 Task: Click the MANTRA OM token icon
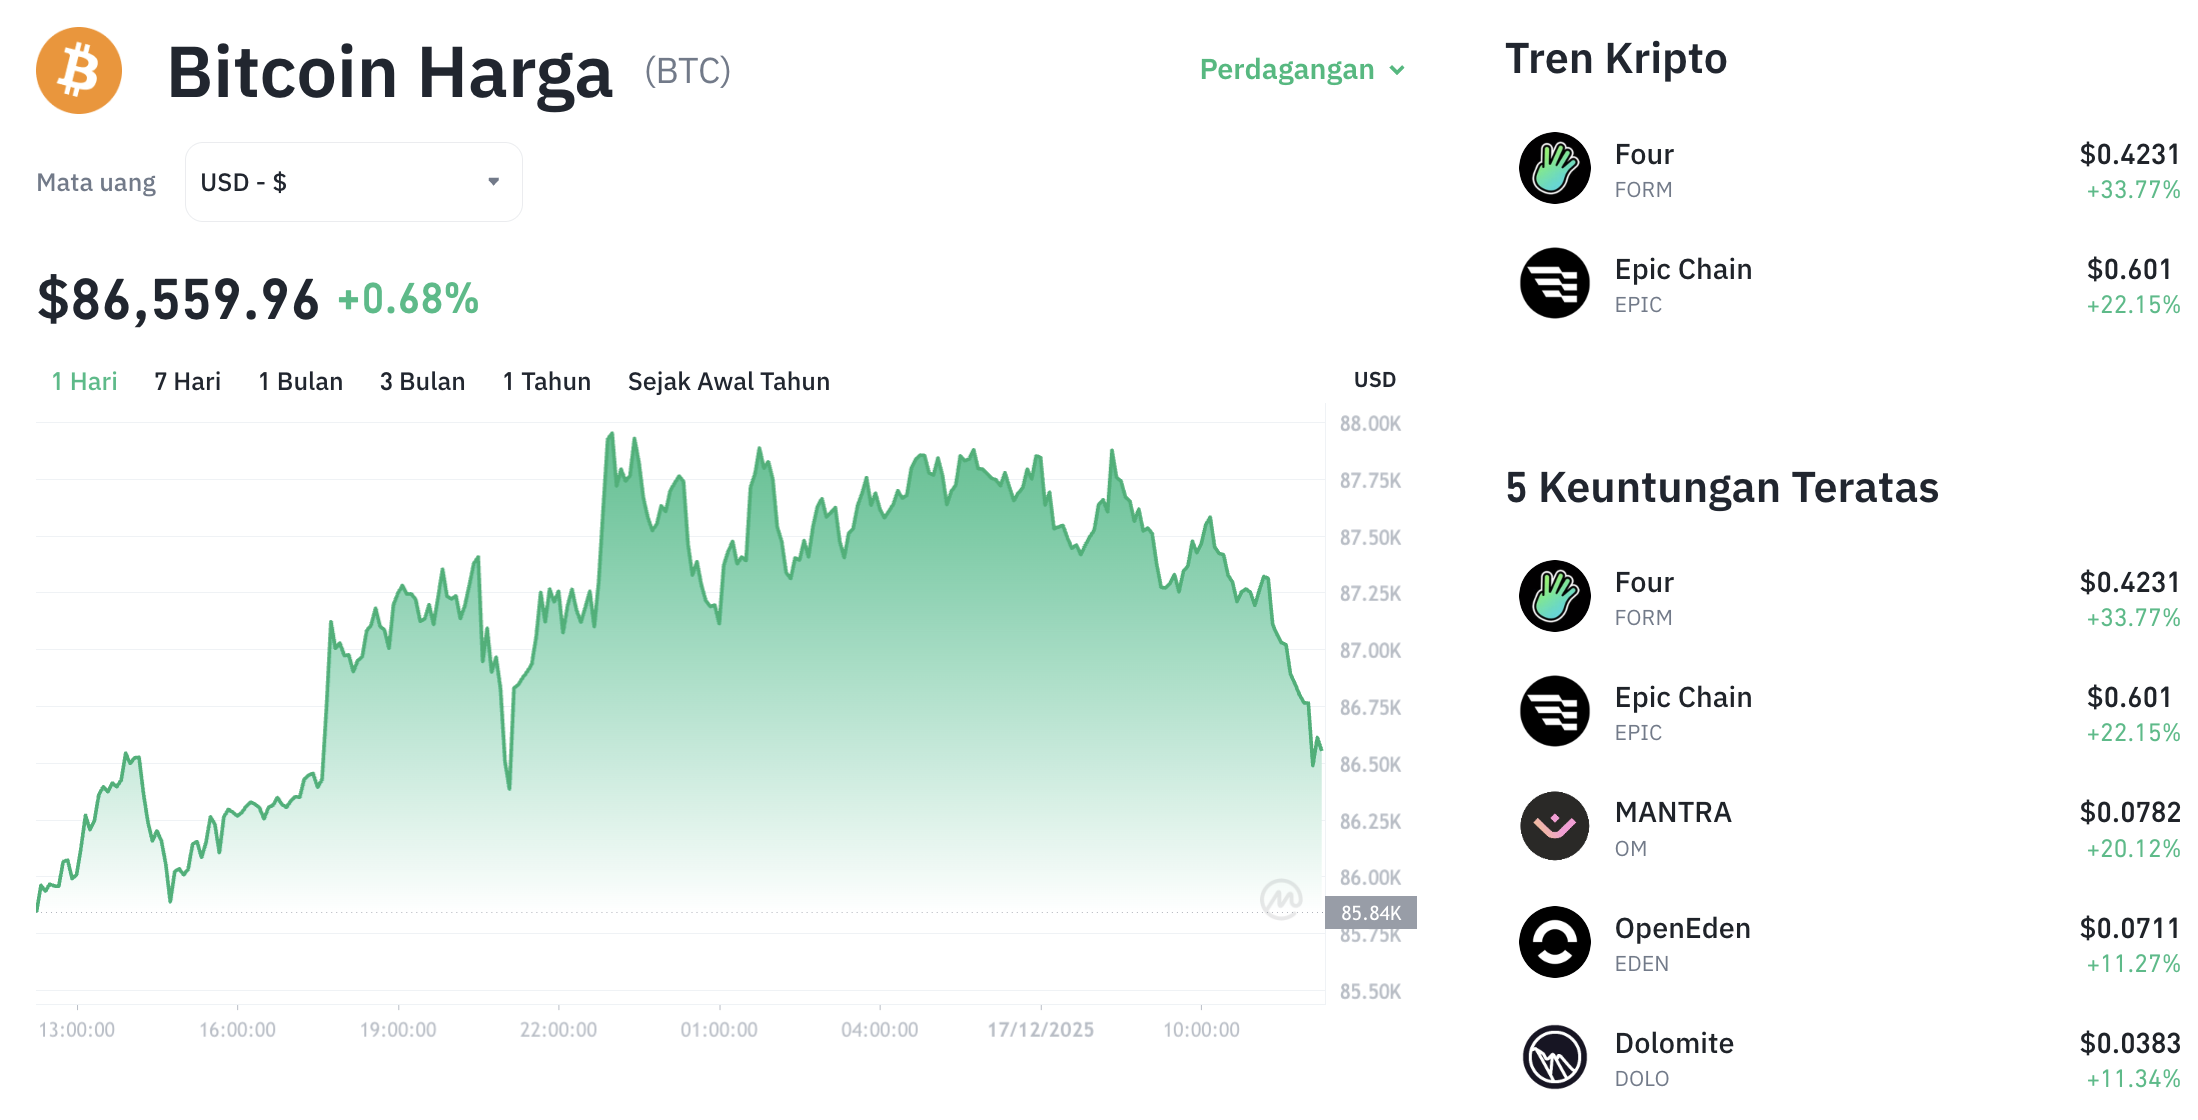click(1554, 826)
